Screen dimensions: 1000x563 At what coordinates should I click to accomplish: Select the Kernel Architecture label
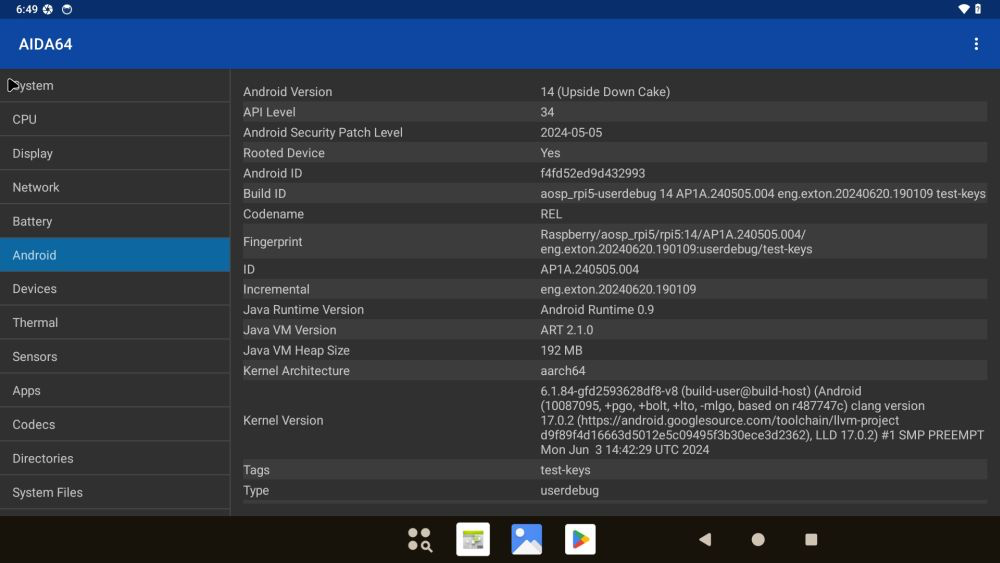pyautogui.click(x=296, y=371)
